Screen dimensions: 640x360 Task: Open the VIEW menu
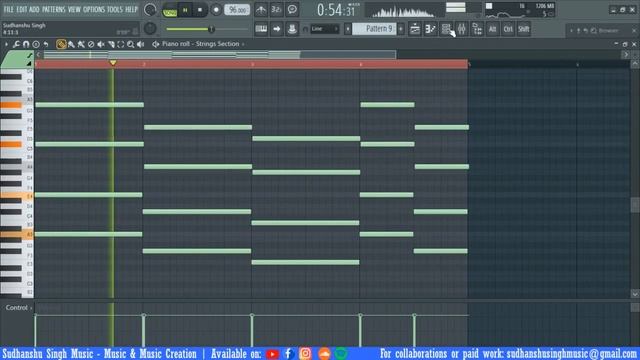74,9
